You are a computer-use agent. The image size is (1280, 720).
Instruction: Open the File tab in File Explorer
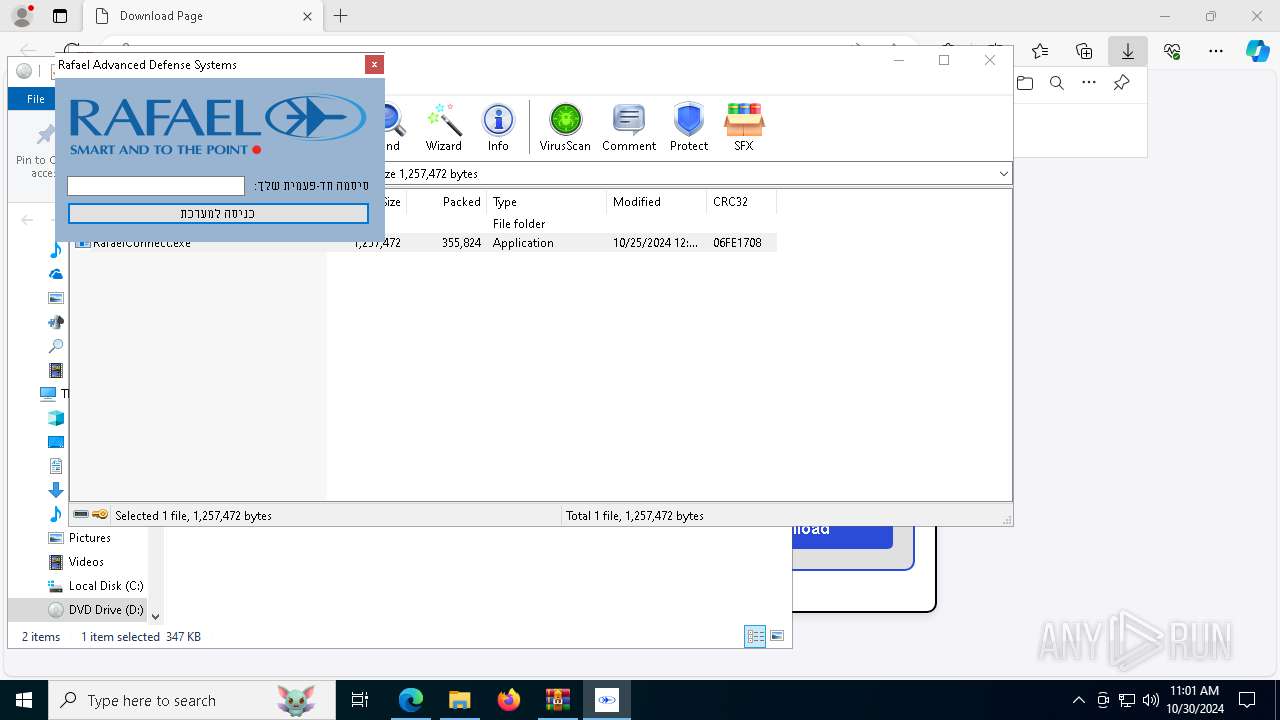click(36, 99)
